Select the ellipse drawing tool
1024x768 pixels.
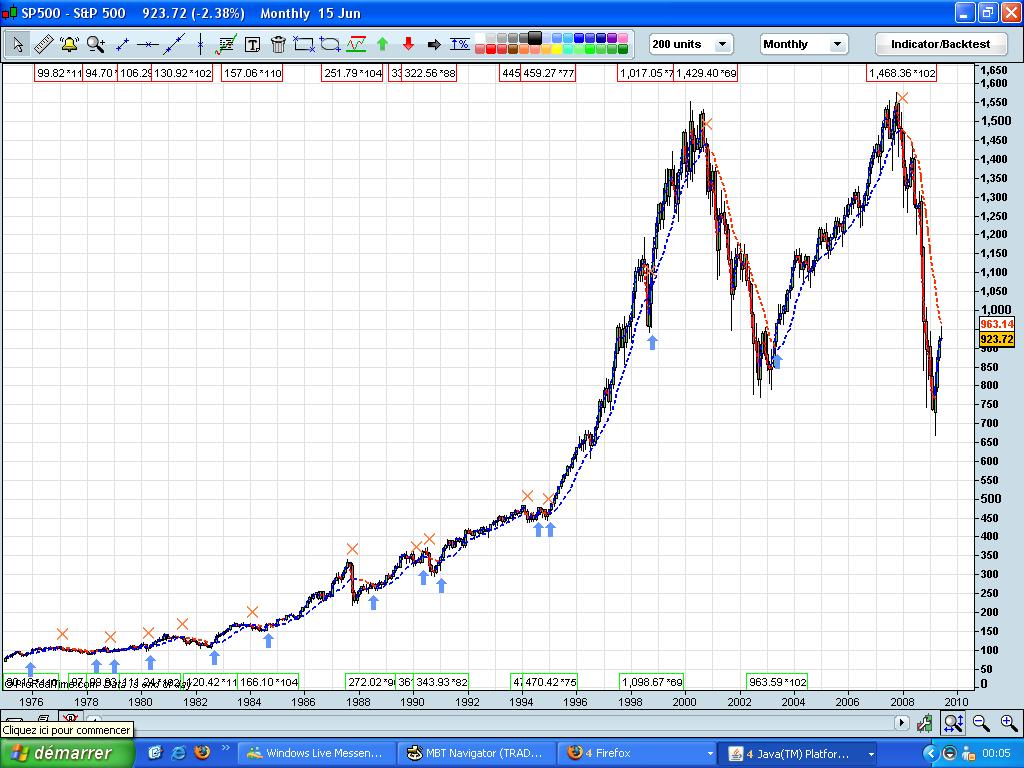330,44
